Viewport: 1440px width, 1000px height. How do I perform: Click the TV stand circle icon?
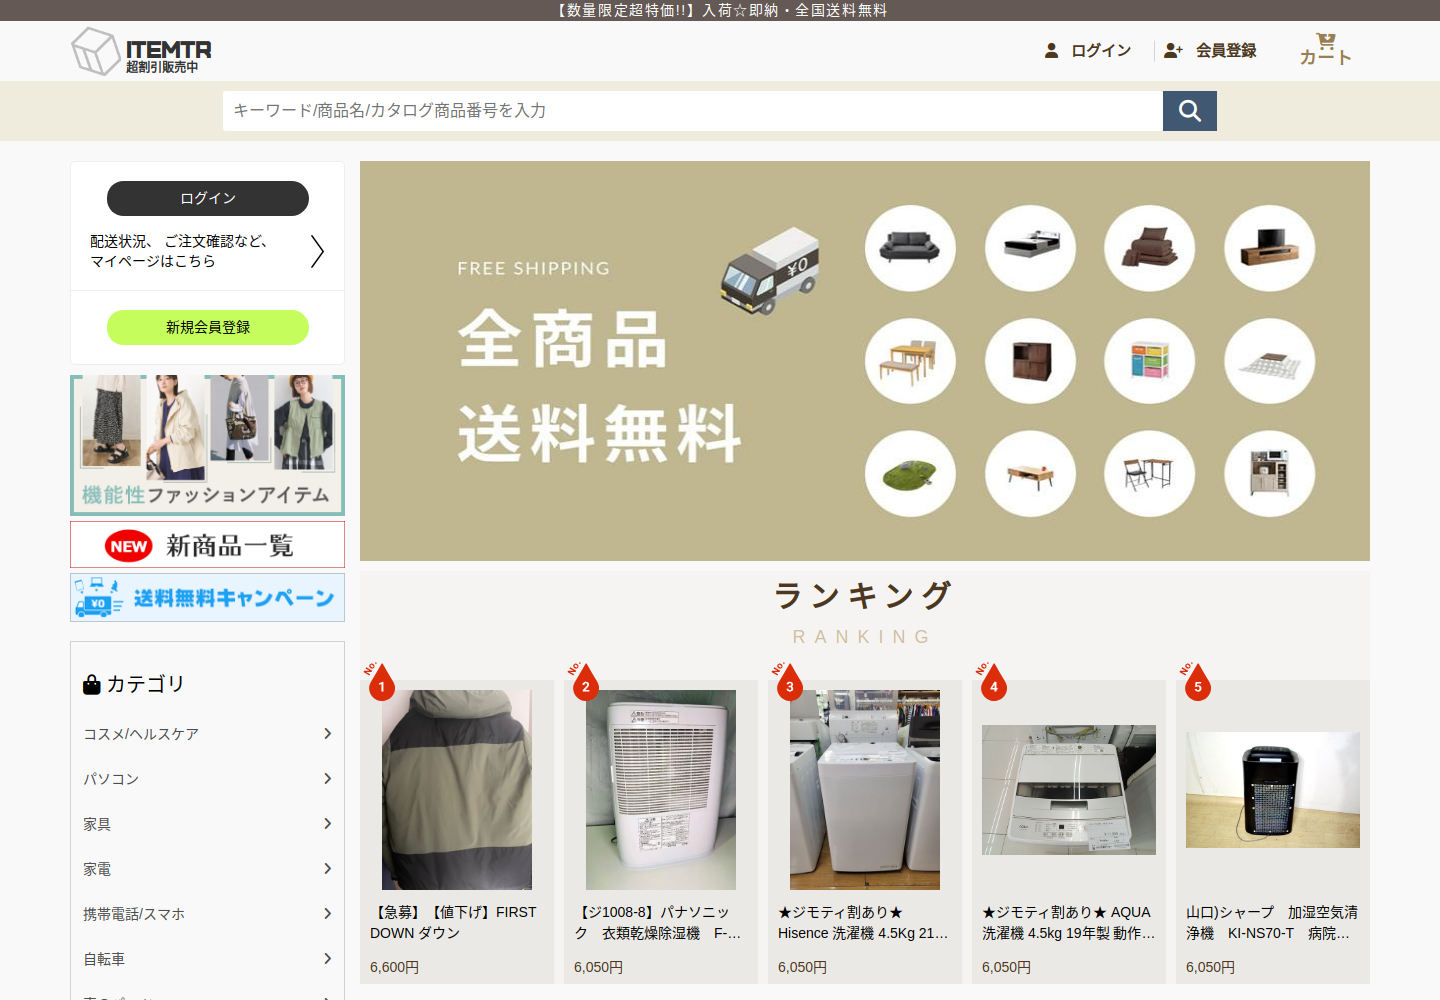[x=1270, y=248]
